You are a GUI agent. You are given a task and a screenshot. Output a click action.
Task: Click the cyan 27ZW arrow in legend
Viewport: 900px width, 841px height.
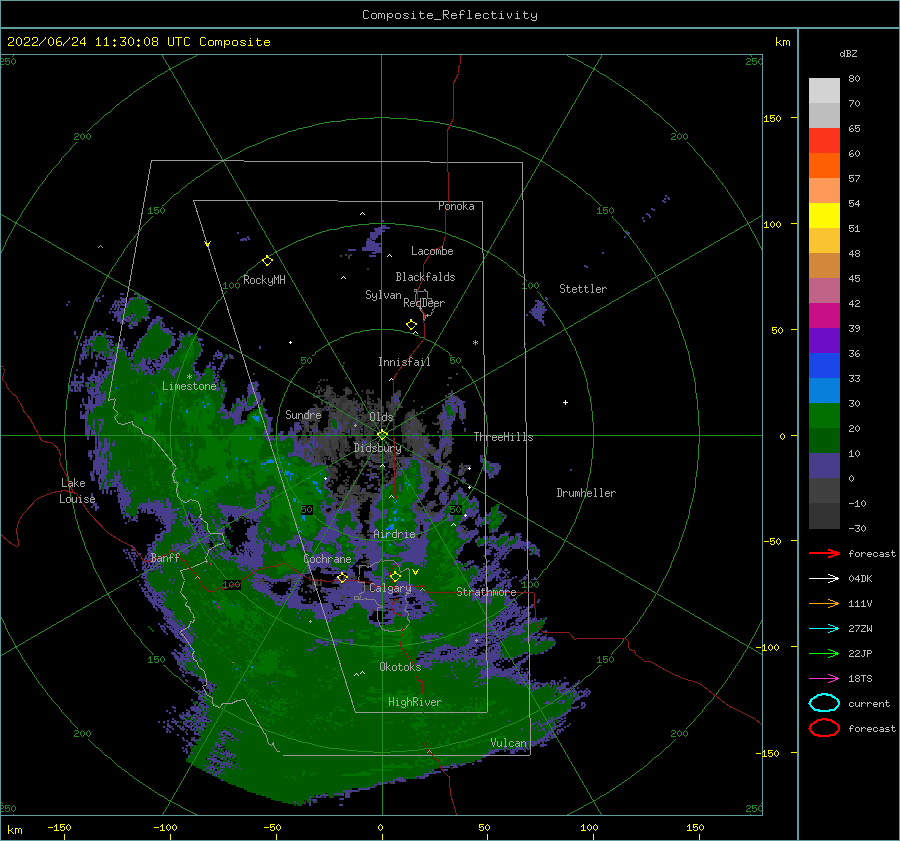pyautogui.click(x=824, y=628)
